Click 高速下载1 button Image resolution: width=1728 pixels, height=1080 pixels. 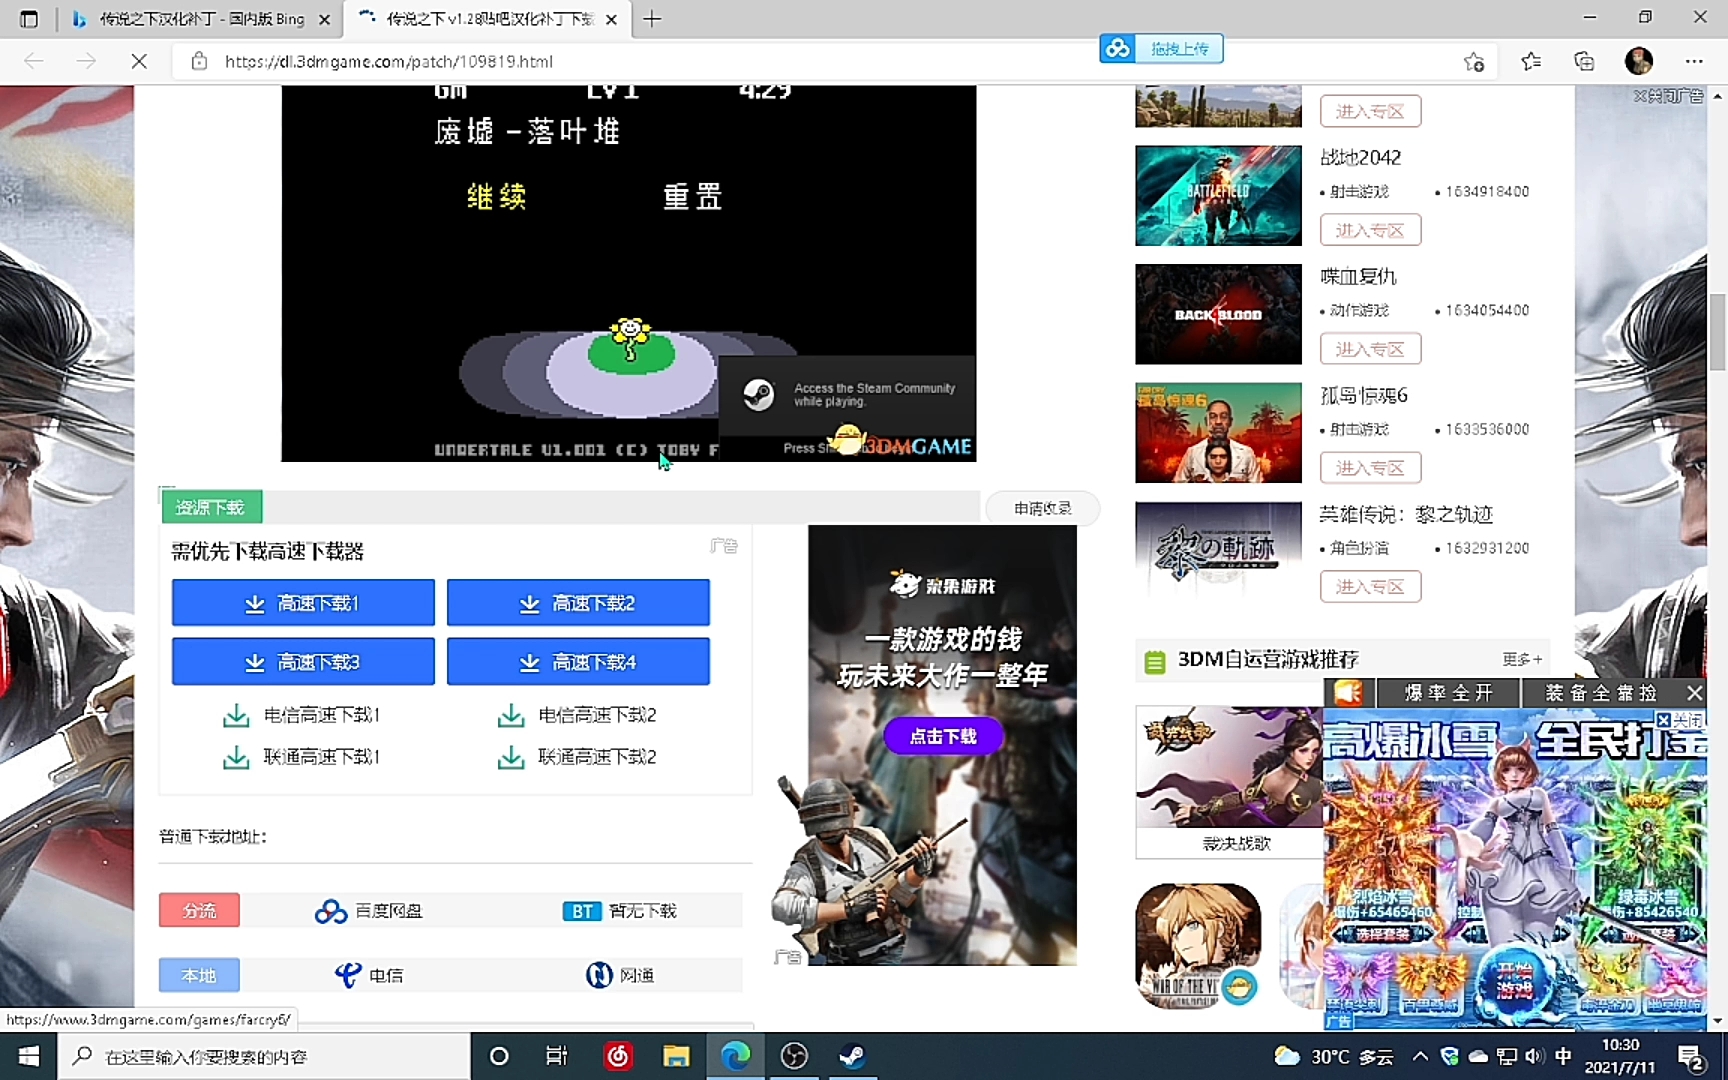303,603
